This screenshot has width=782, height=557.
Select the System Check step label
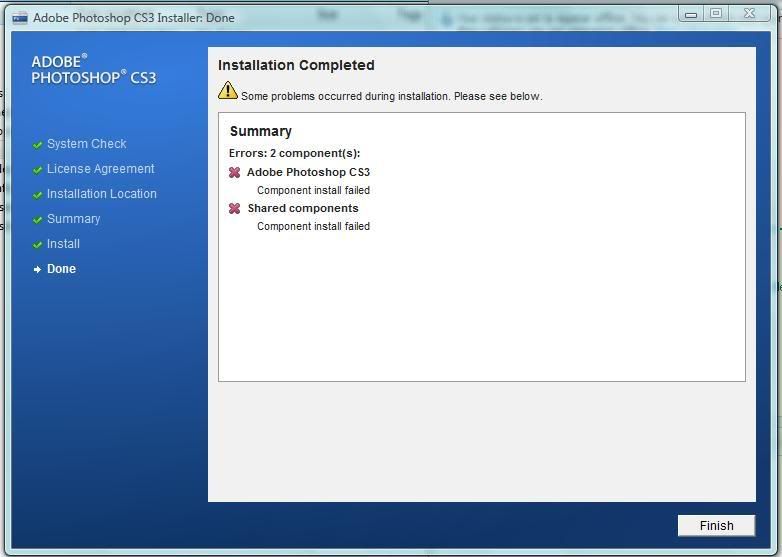(87, 144)
